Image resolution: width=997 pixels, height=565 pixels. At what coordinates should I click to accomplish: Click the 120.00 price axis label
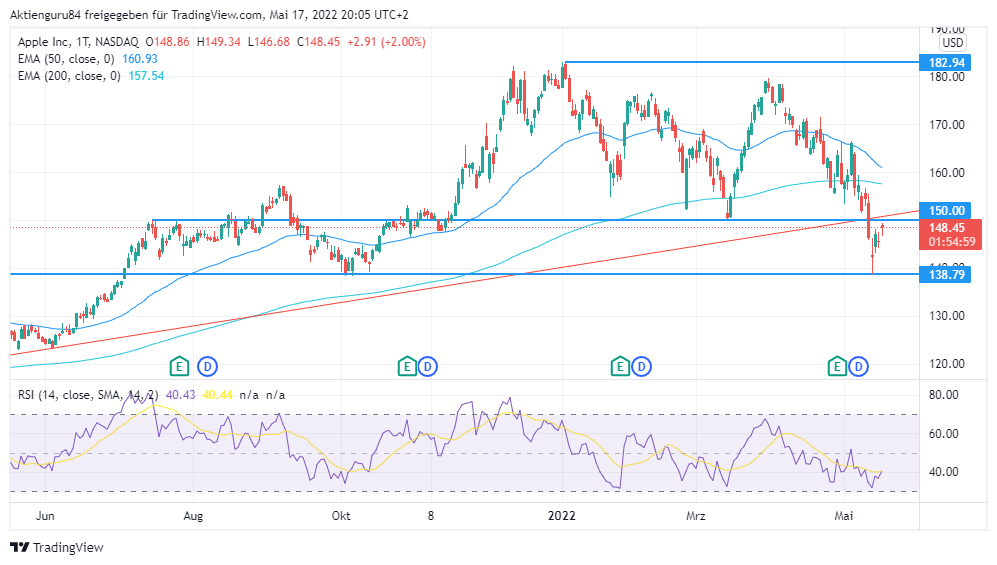(x=947, y=364)
